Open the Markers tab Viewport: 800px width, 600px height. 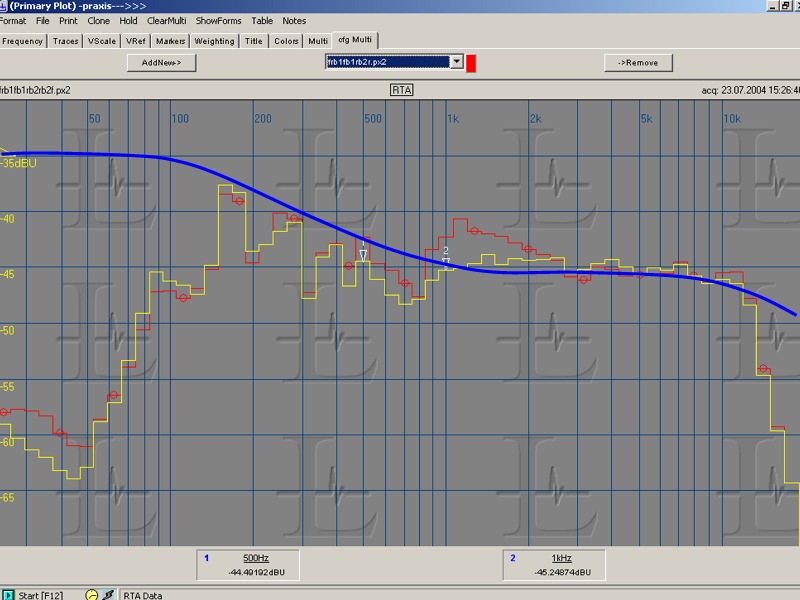tap(170, 41)
